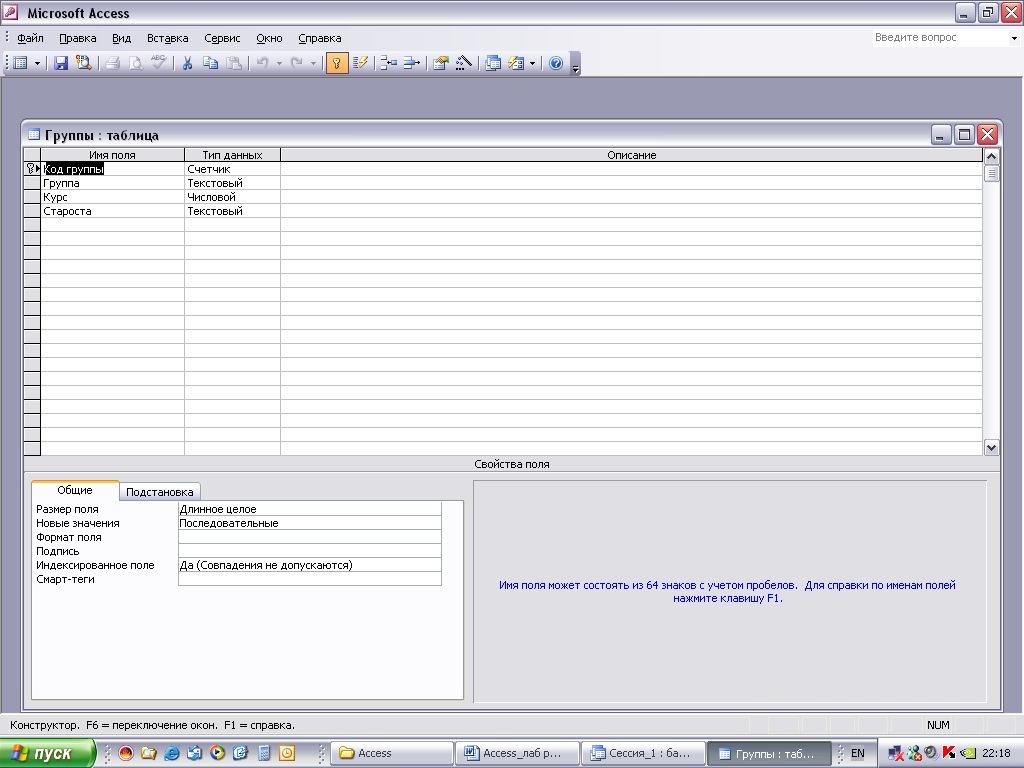
Task: Click the Индексированное поле property value
Action: point(310,565)
